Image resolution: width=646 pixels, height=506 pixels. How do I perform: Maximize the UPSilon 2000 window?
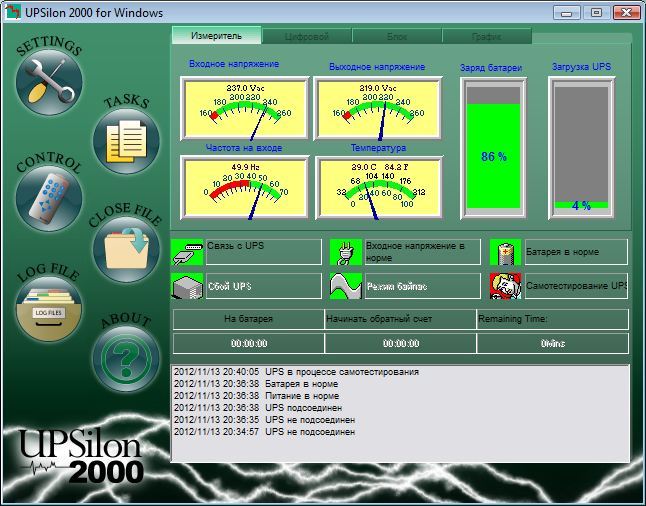coord(596,13)
